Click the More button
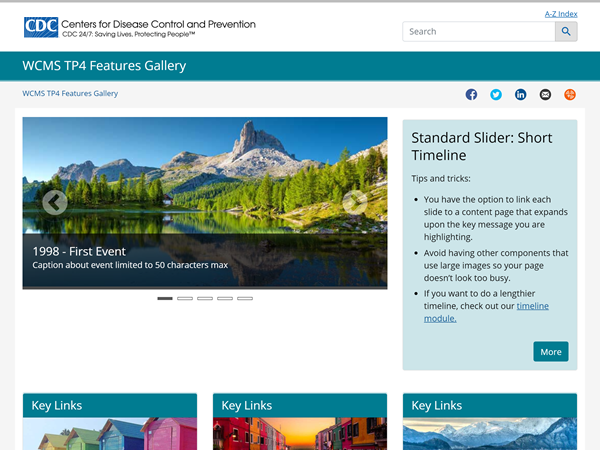 pos(551,352)
